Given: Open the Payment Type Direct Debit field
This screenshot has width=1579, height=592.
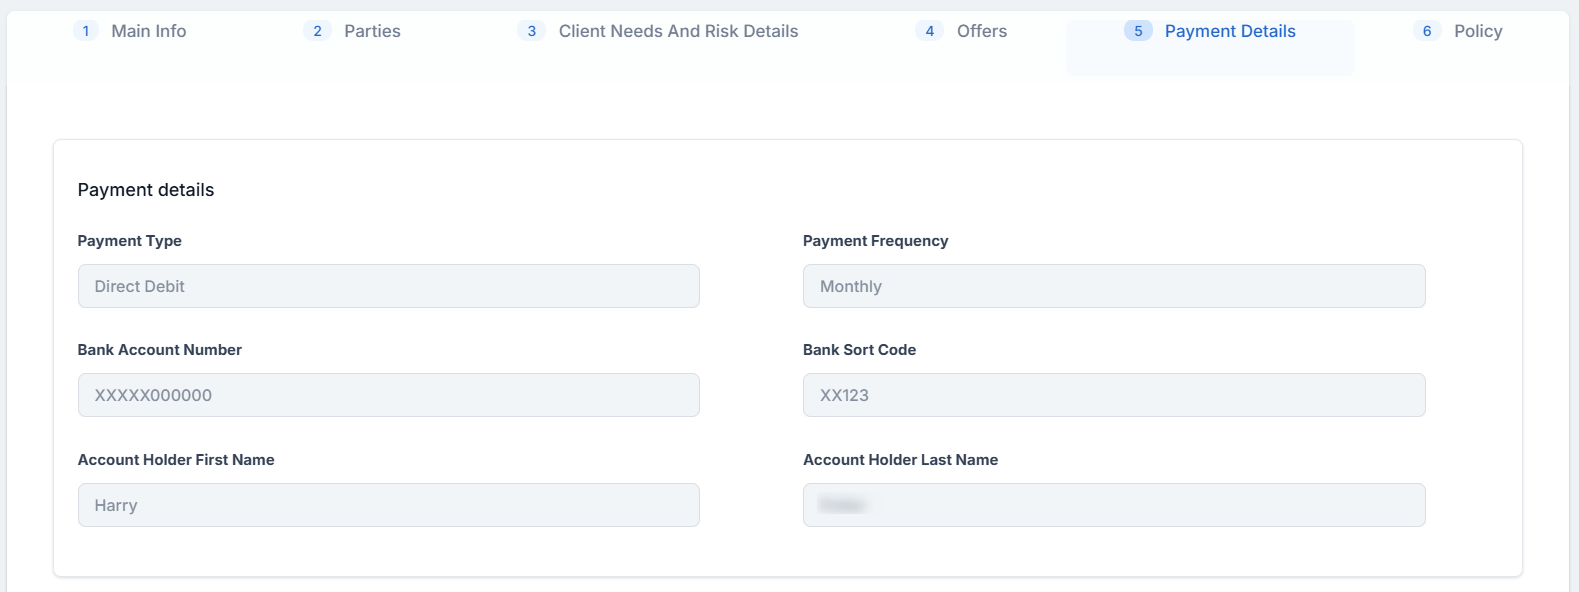Looking at the screenshot, I should coord(388,286).
